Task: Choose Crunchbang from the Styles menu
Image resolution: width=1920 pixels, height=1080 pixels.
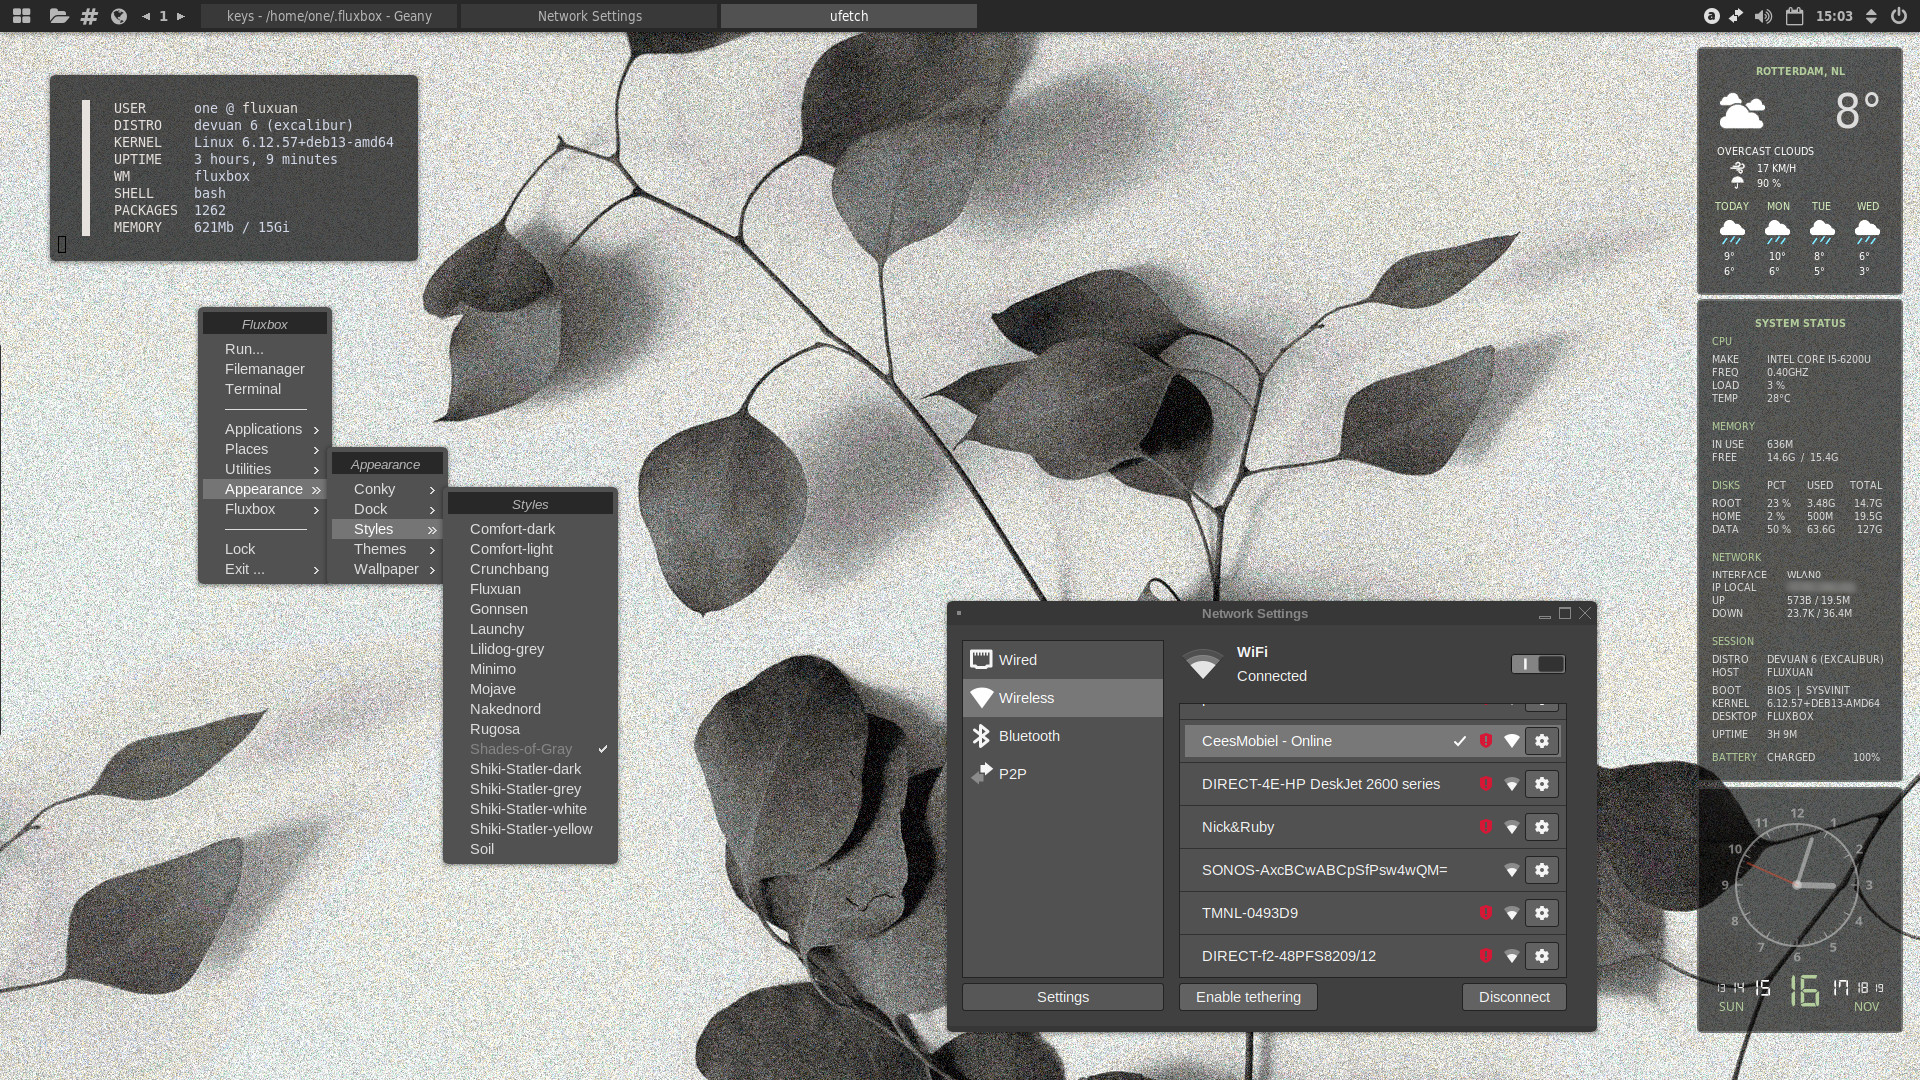Action: [x=509, y=569]
